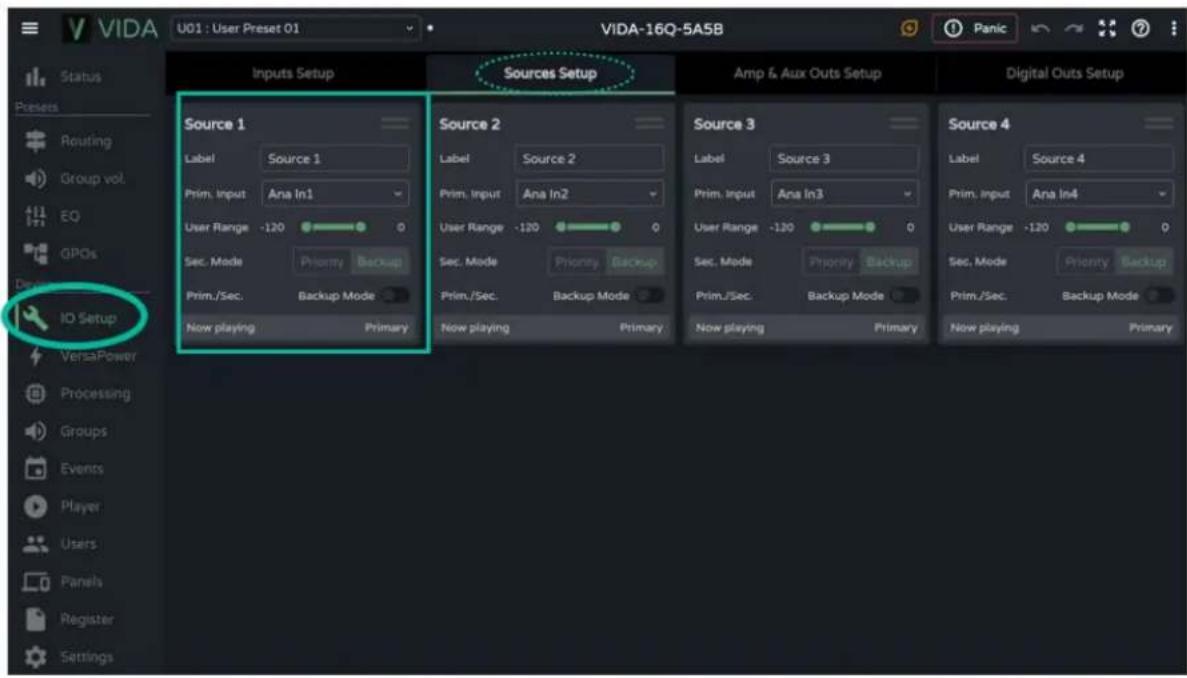This screenshot has height=678, width=1187.
Task: Toggle Source 2 Backup Mode switch
Action: pyautogui.click(x=650, y=295)
